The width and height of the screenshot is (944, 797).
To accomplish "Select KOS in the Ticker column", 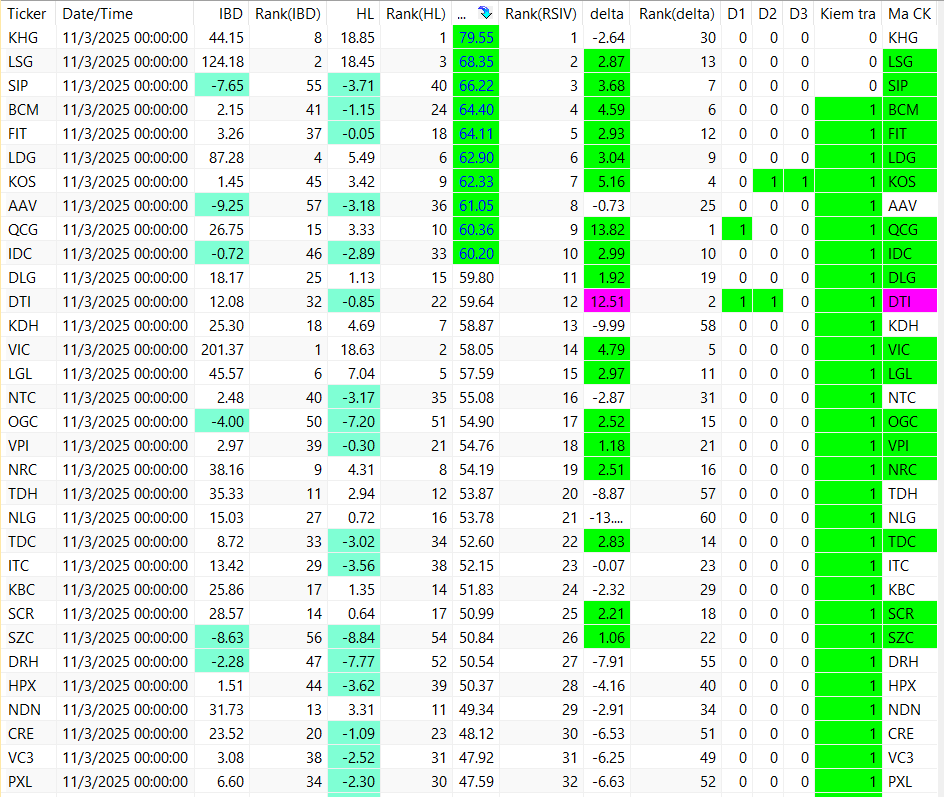I will coord(22,182).
